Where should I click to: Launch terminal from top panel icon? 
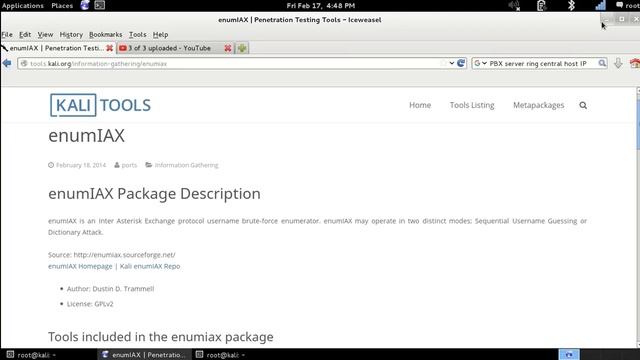(100, 5)
